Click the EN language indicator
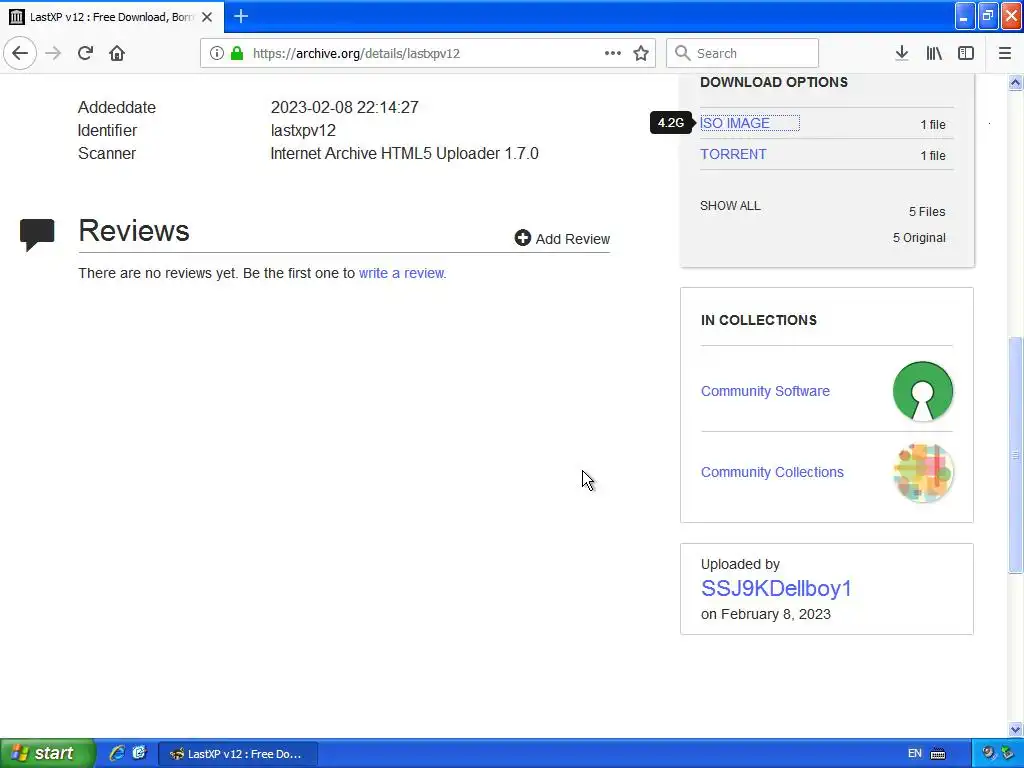This screenshot has width=1024, height=768. 914,753
